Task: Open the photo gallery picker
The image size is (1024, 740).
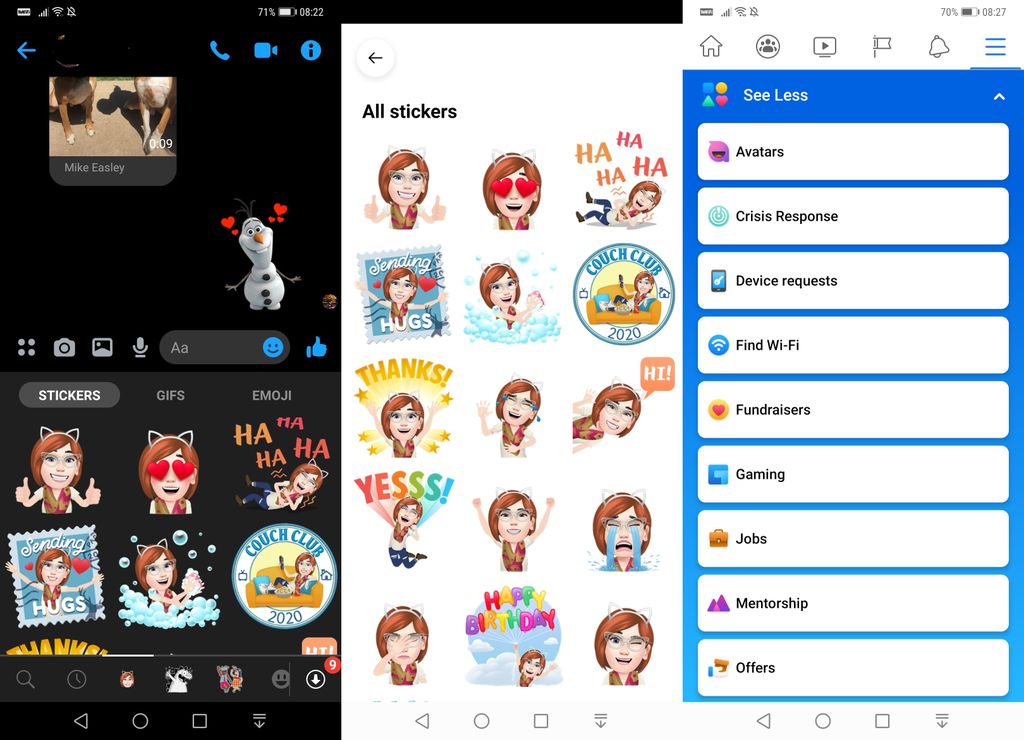Action: pyautogui.click(x=101, y=347)
